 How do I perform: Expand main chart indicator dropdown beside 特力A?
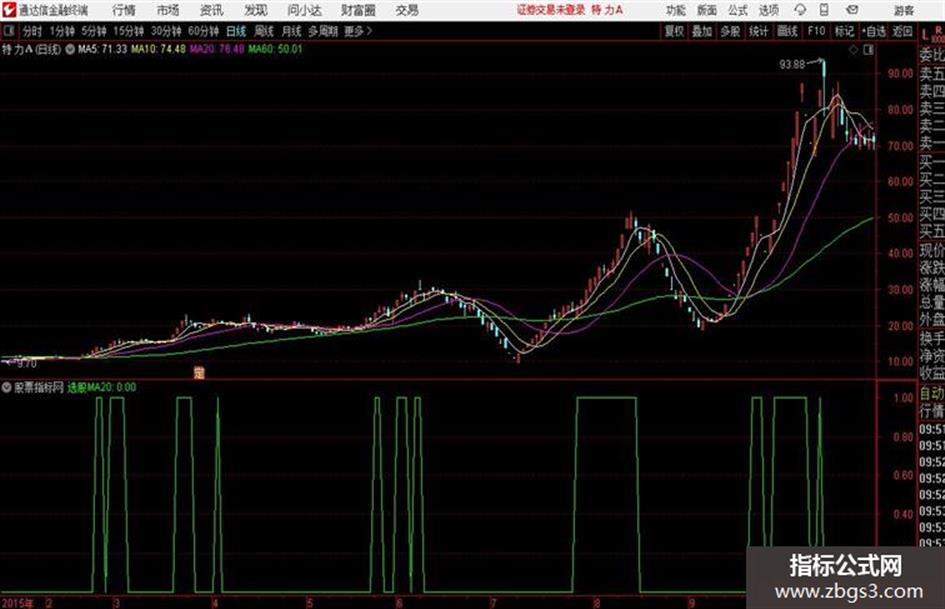coord(69,49)
